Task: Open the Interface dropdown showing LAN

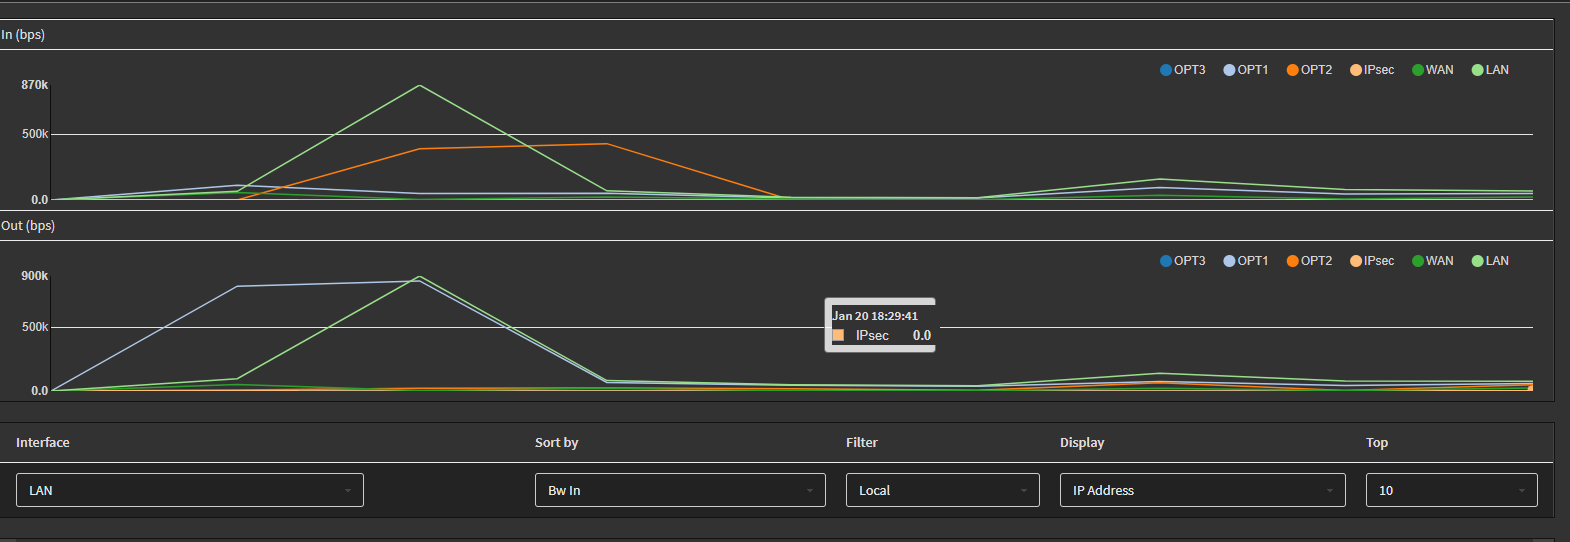Action: click(190, 490)
